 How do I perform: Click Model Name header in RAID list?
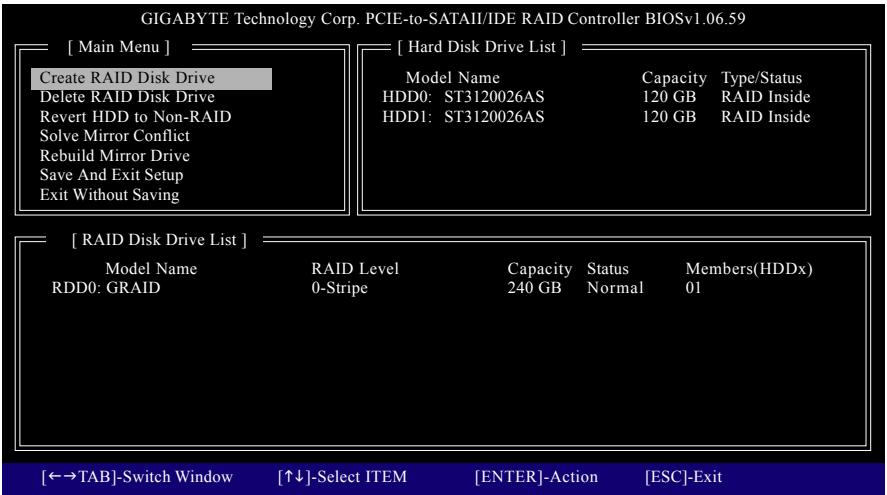pos(151,269)
